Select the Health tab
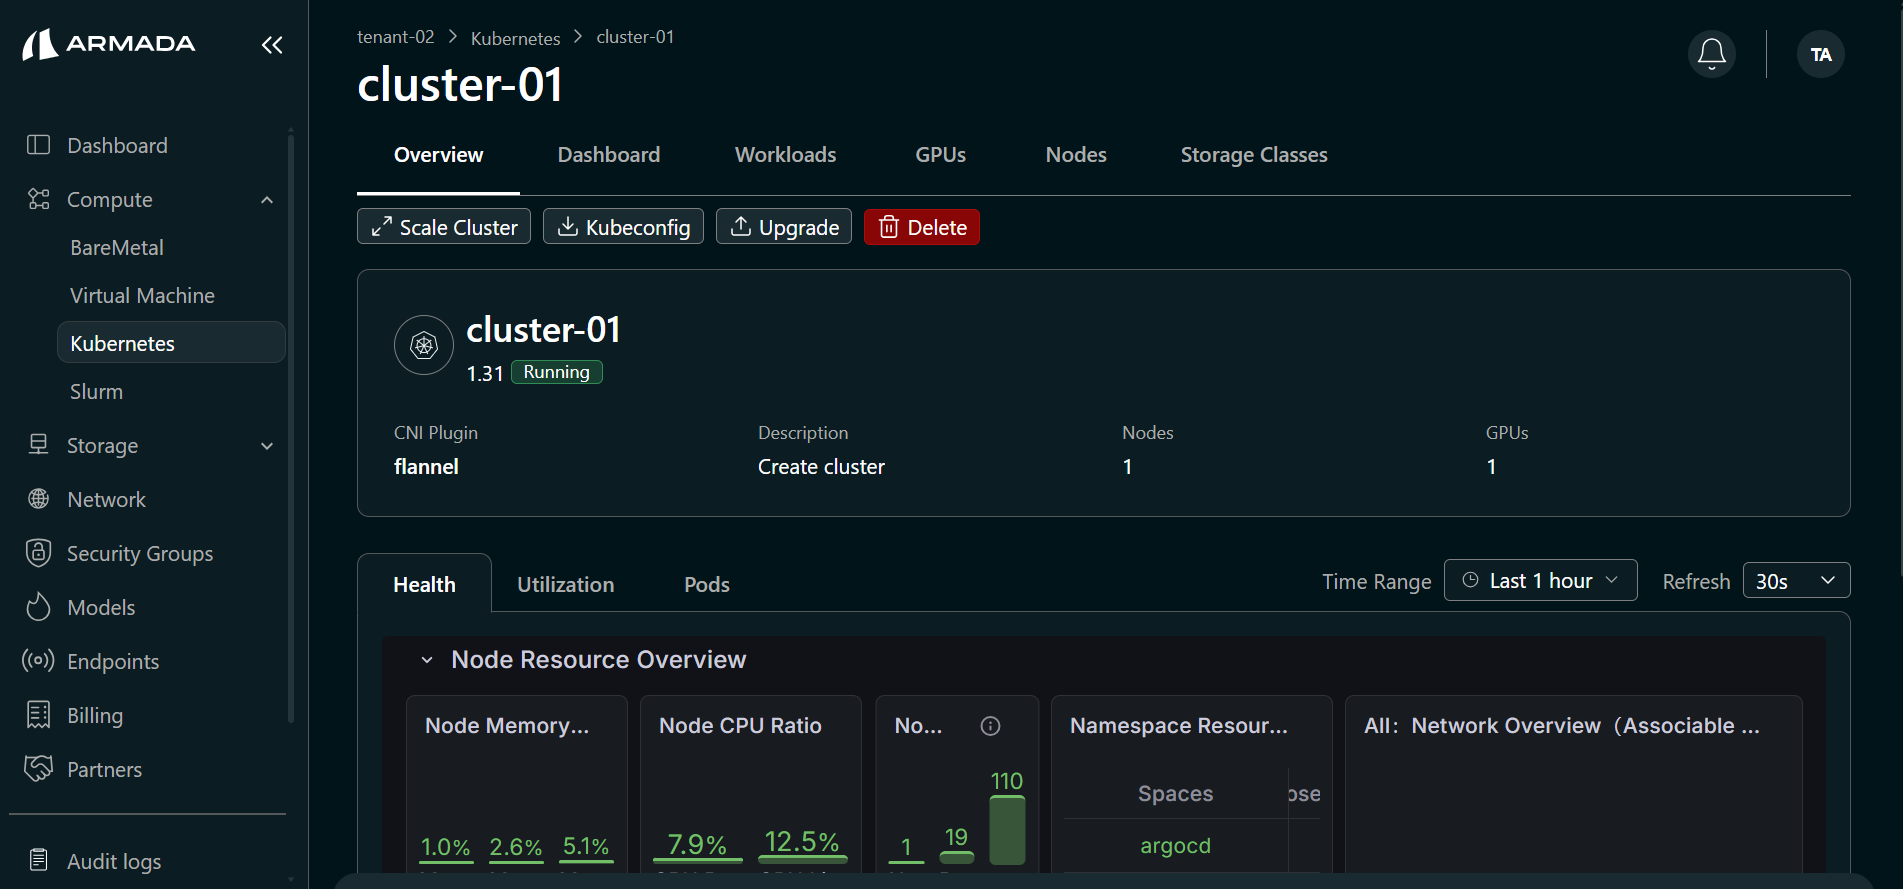1903x889 pixels. 424,584
